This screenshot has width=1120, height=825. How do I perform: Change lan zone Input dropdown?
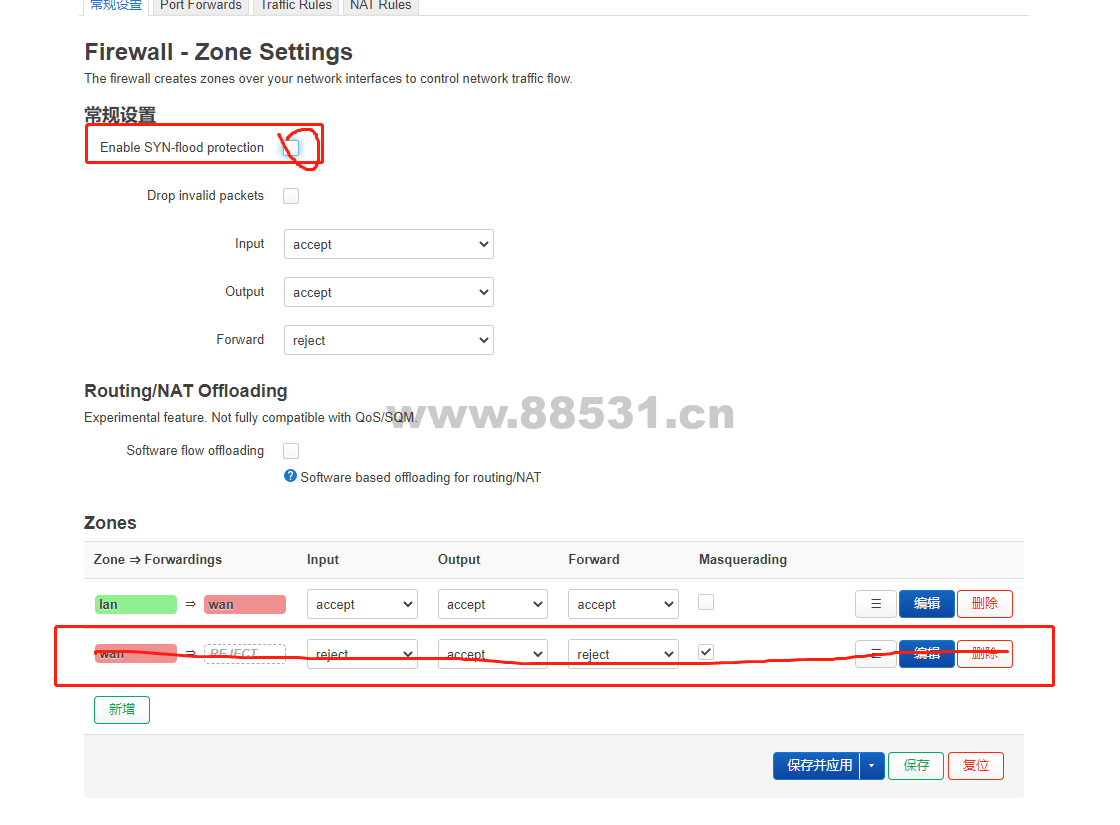tap(362, 604)
